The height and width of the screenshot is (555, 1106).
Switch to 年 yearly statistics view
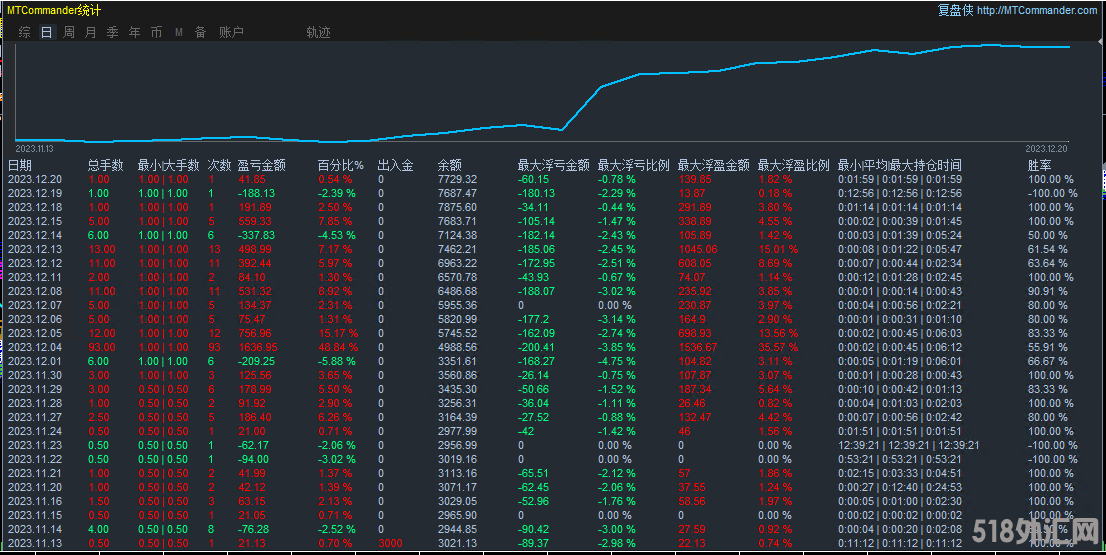(135, 32)
